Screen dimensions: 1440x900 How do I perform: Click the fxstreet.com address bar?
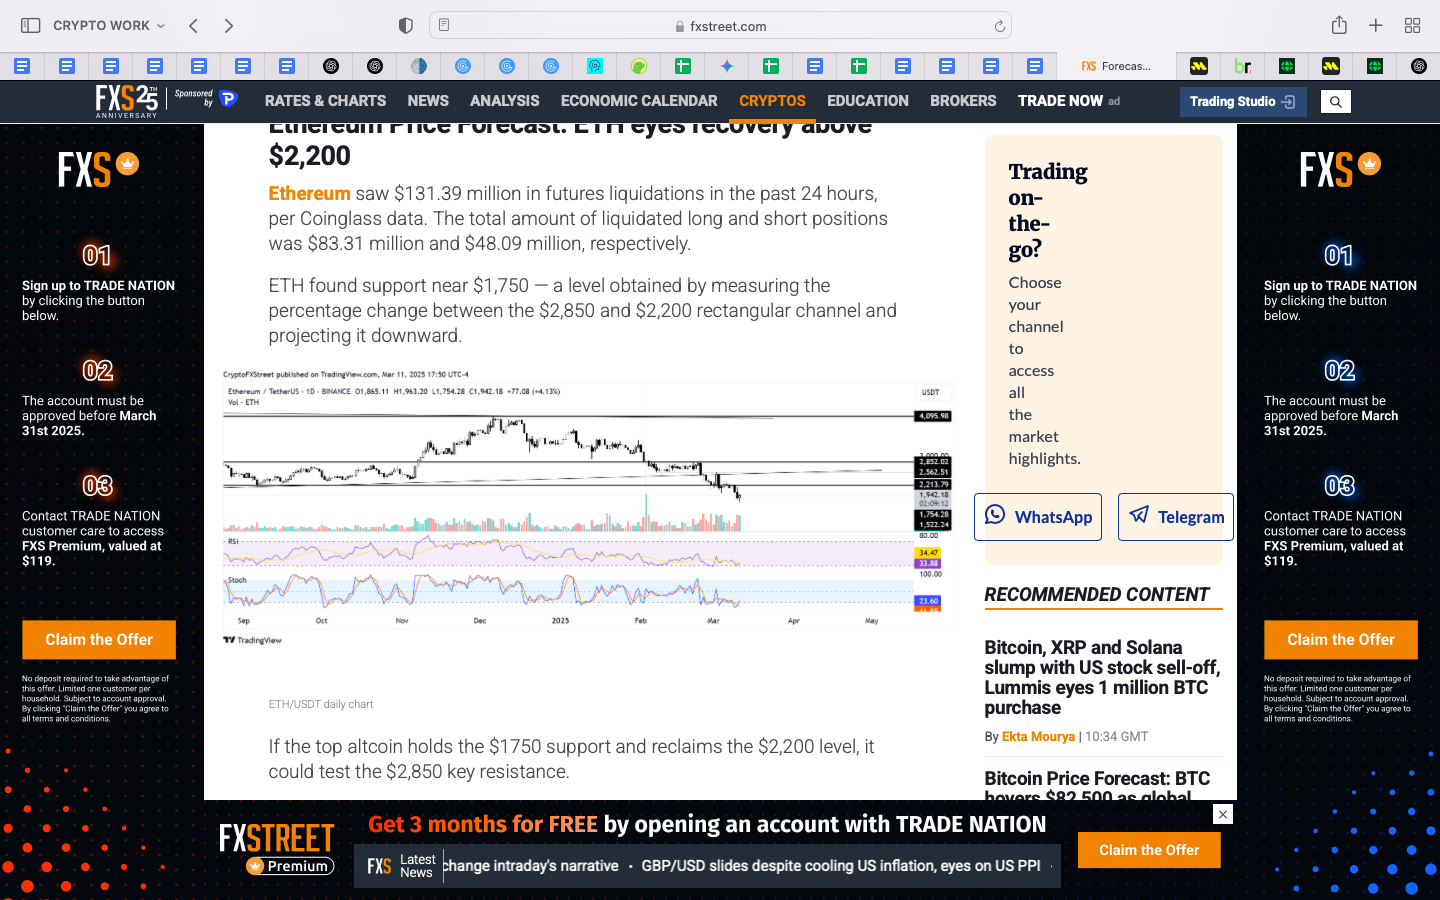(x=720, y=26)
